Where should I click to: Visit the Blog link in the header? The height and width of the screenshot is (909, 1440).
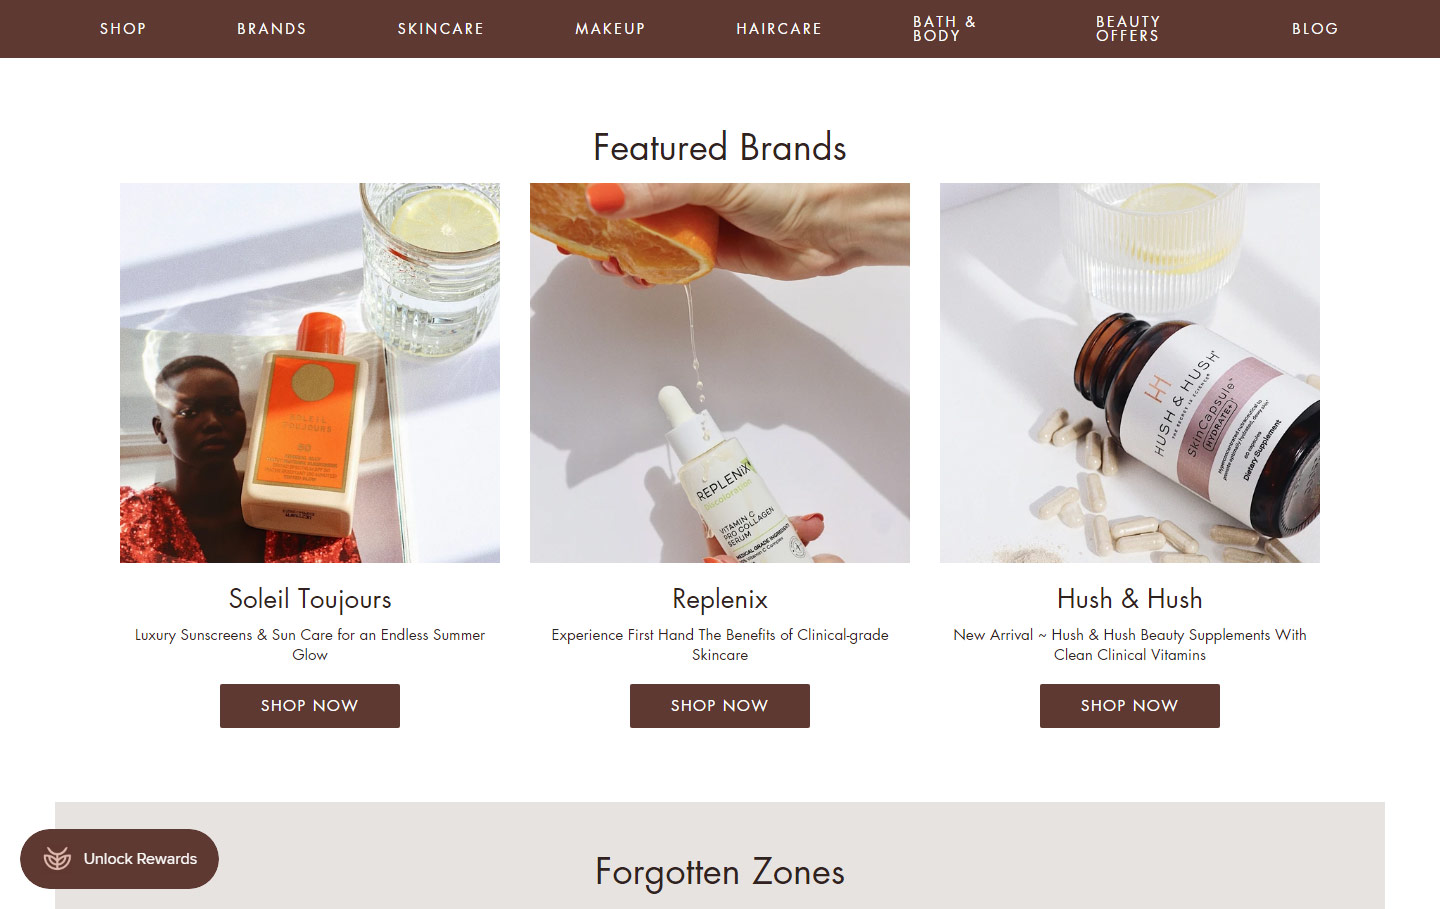pos(1315,29)
